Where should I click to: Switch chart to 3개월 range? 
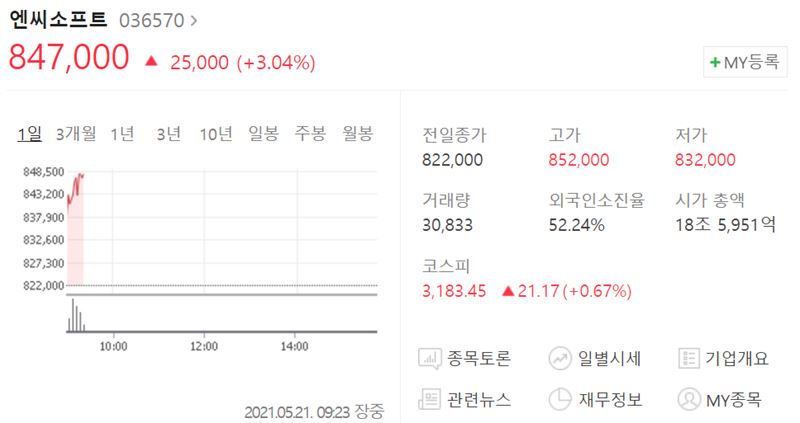click(x=76, y=134)
